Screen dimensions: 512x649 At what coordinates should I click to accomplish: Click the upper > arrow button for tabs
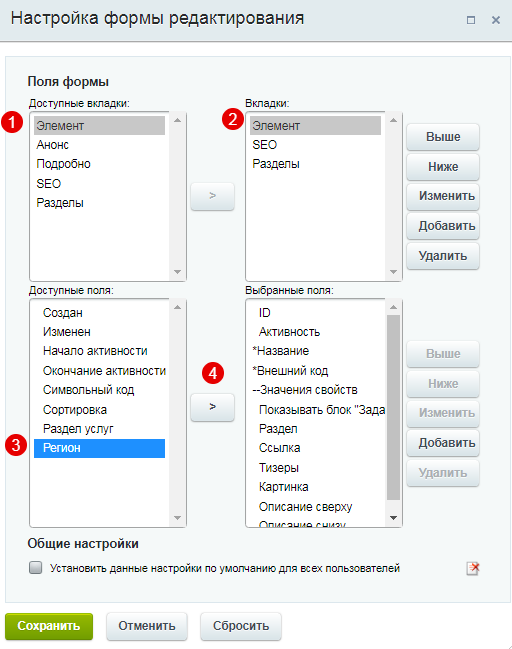(212, 196)
